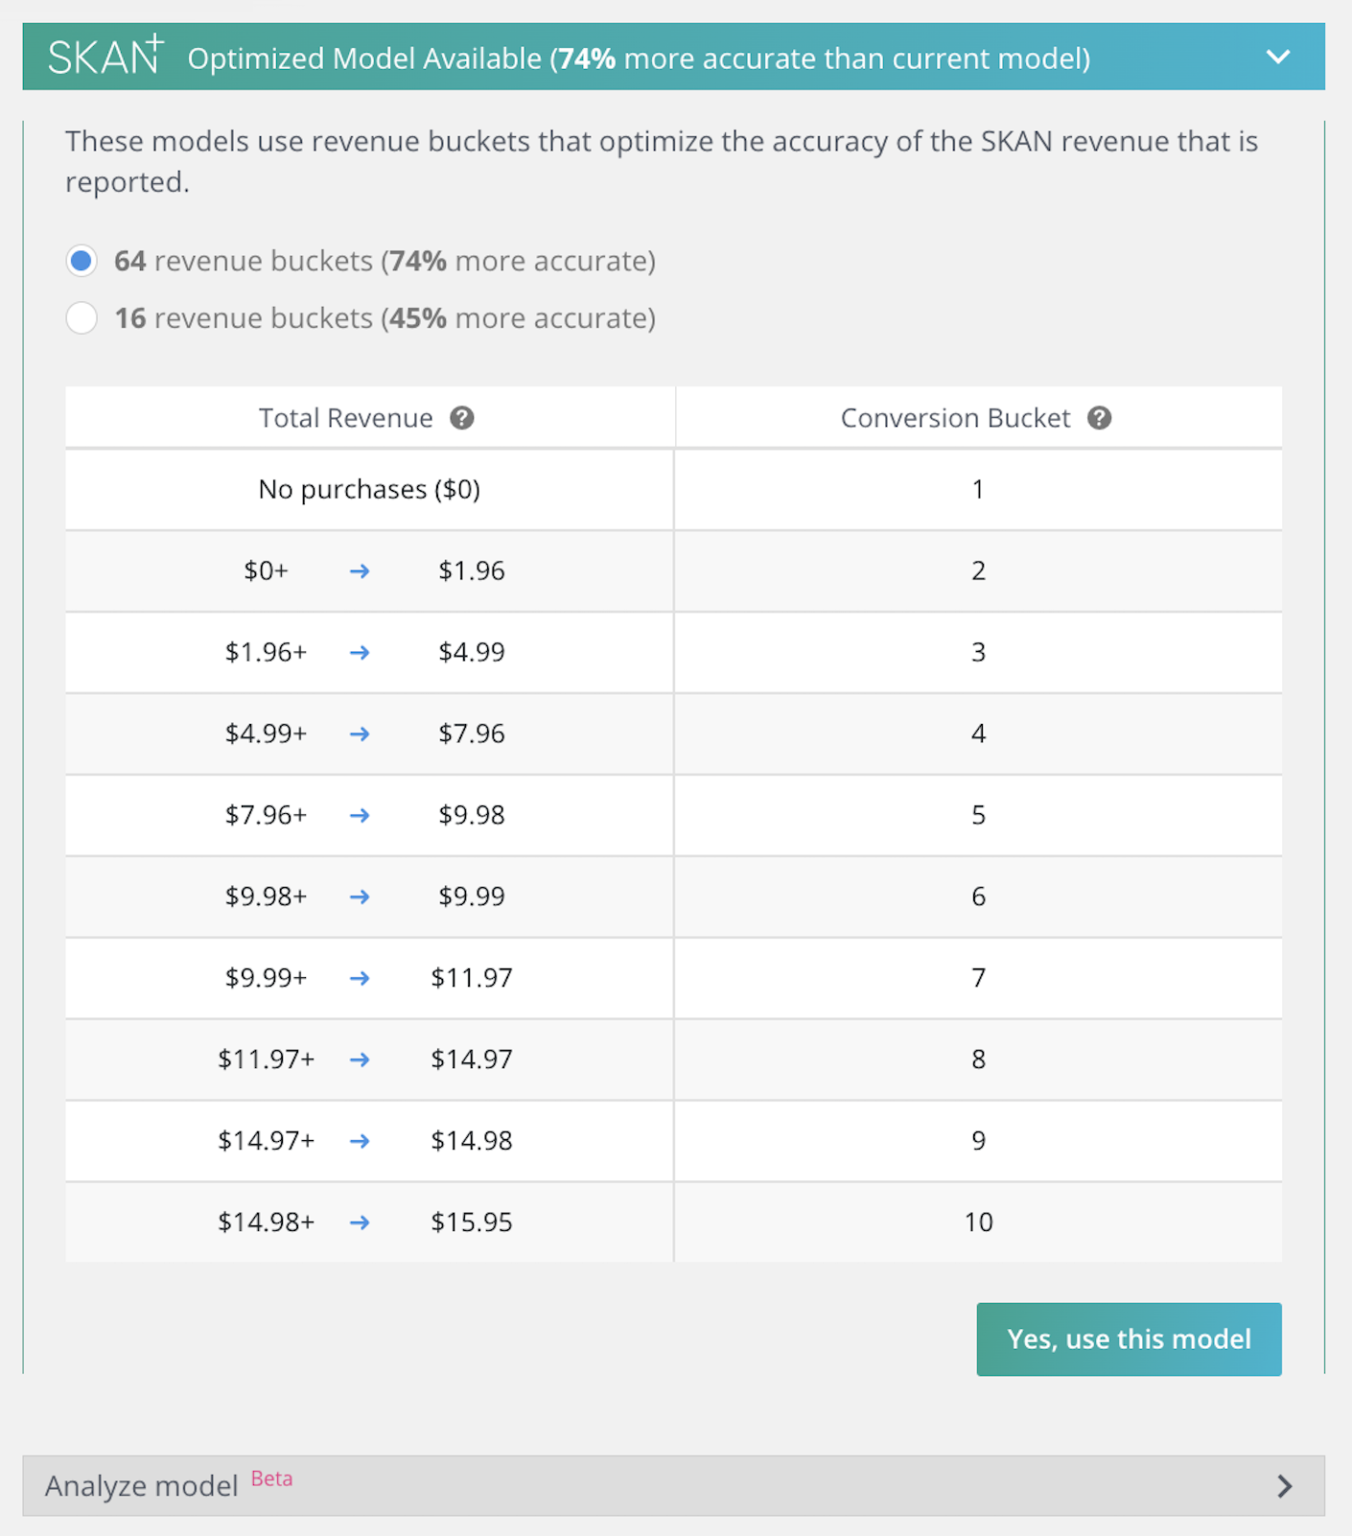Viewport: 1352px width, 1536px height.
Task: Click the Conversion Bucket column header
Action: click(x=956, y=418)
